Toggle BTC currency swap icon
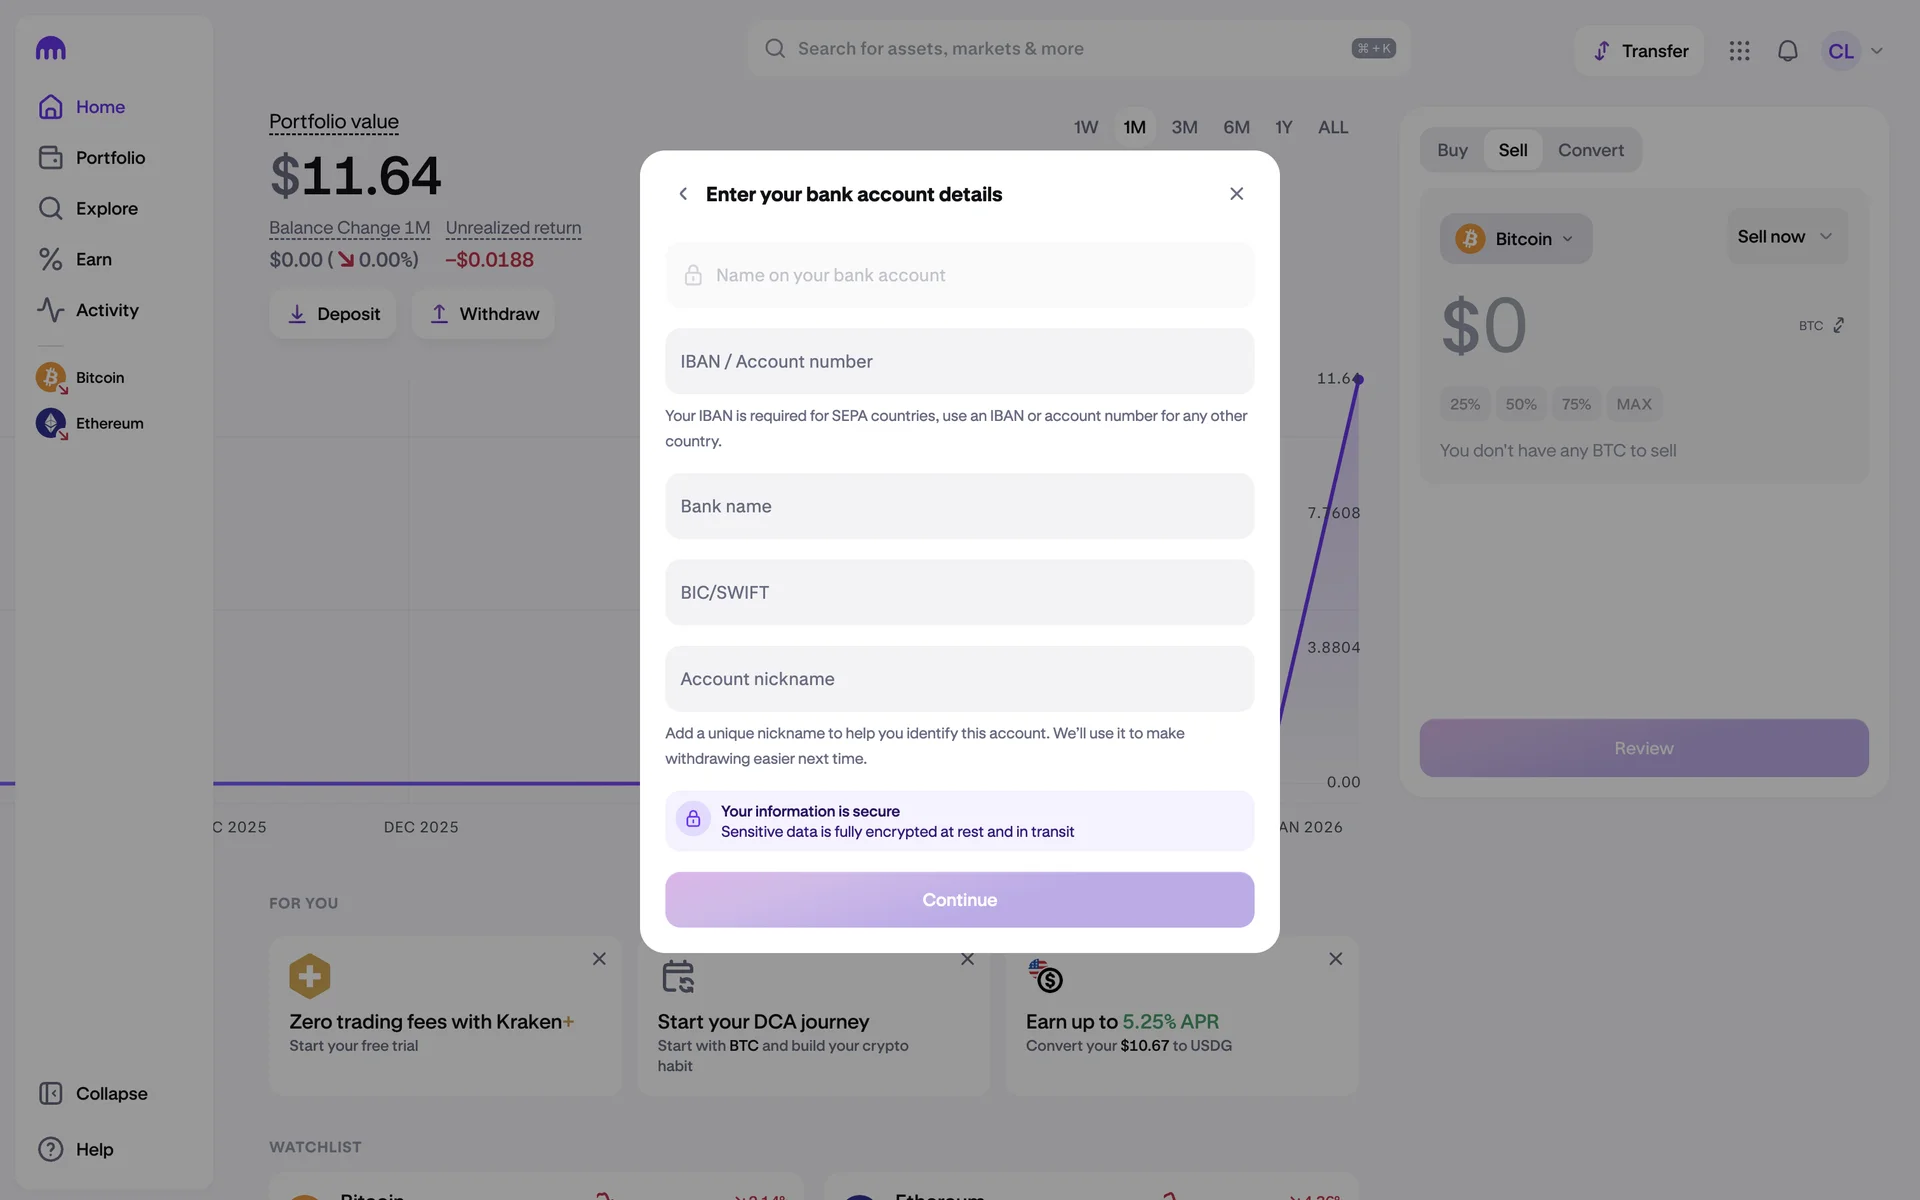 point(1838,326)
